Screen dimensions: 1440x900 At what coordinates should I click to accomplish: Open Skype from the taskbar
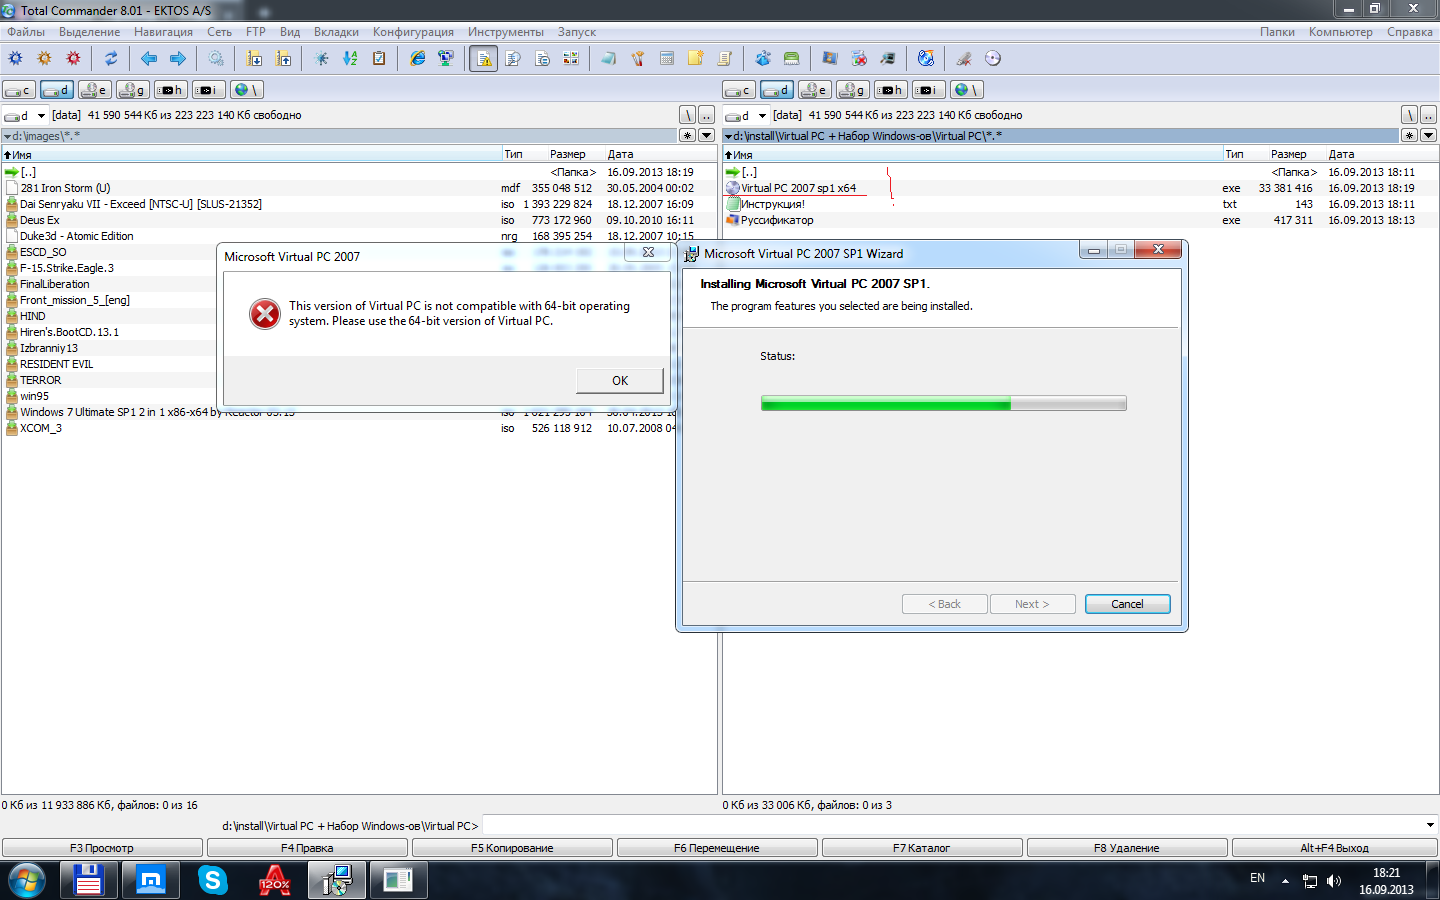213,880
